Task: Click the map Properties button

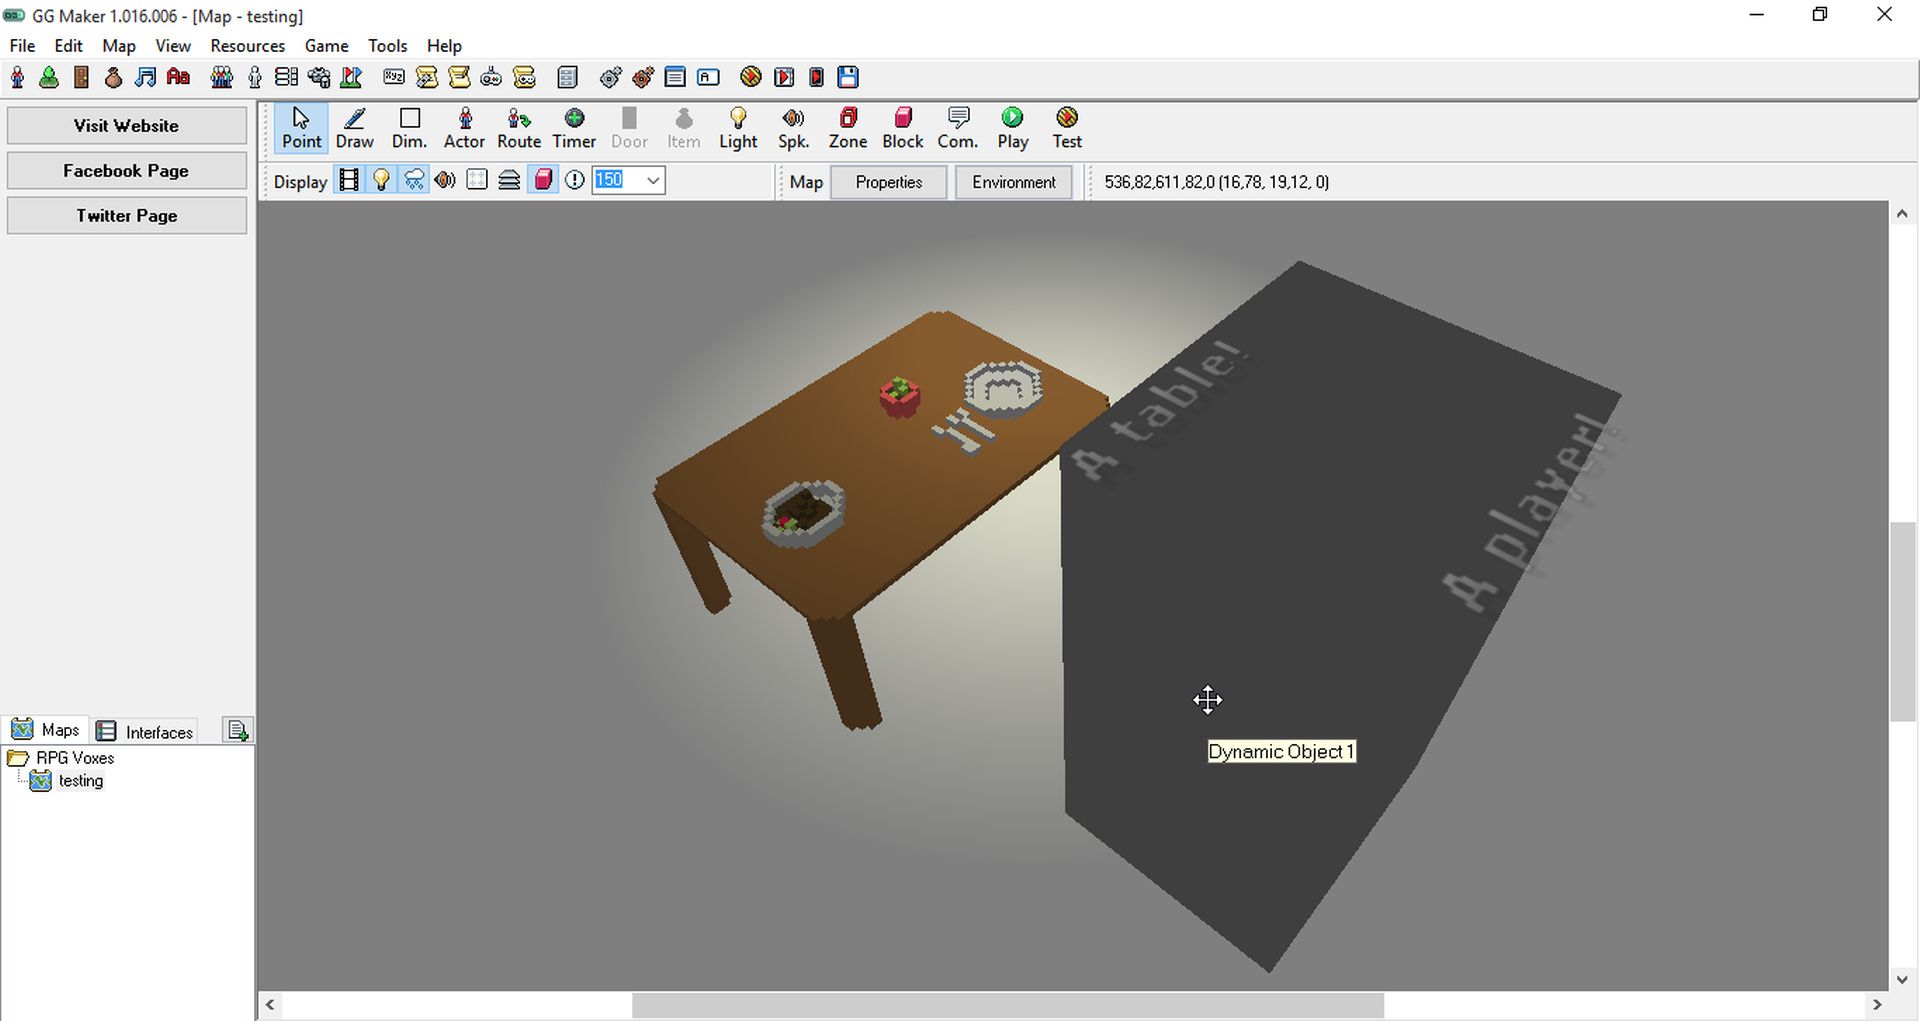Action: tap(888, 182)
